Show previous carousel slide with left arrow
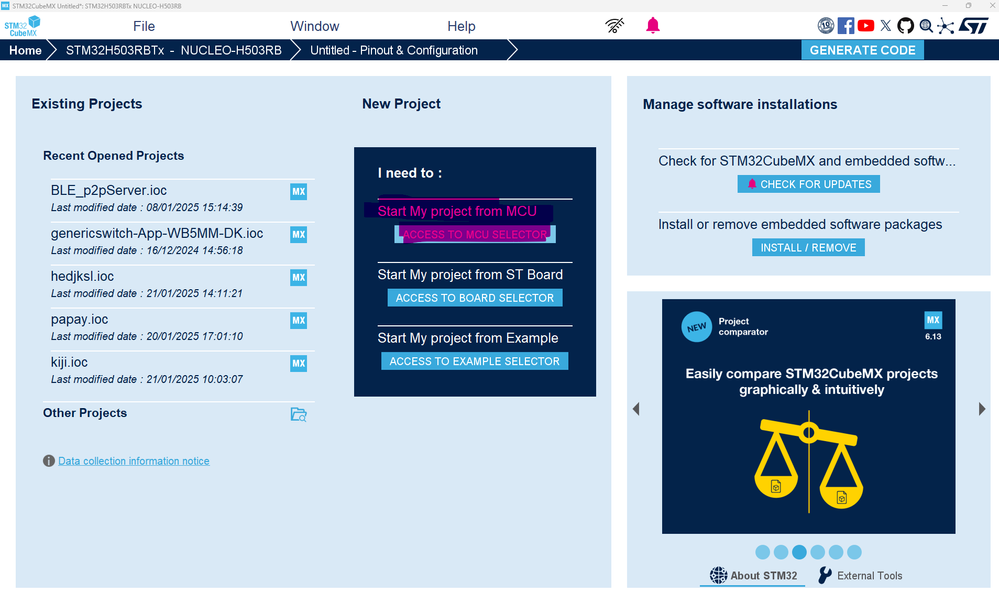The height and width of the screenshot is (603, 999). [636, 409]
